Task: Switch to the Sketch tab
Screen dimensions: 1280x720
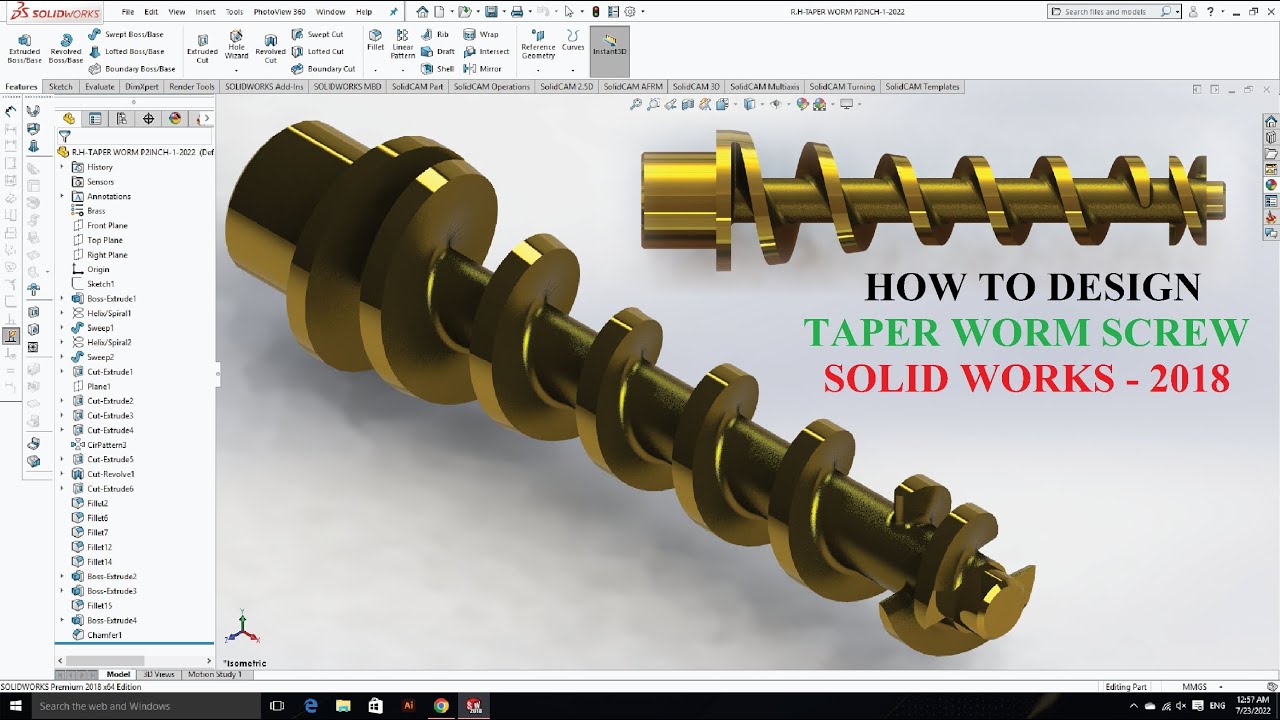Action: tap(61, 87)
